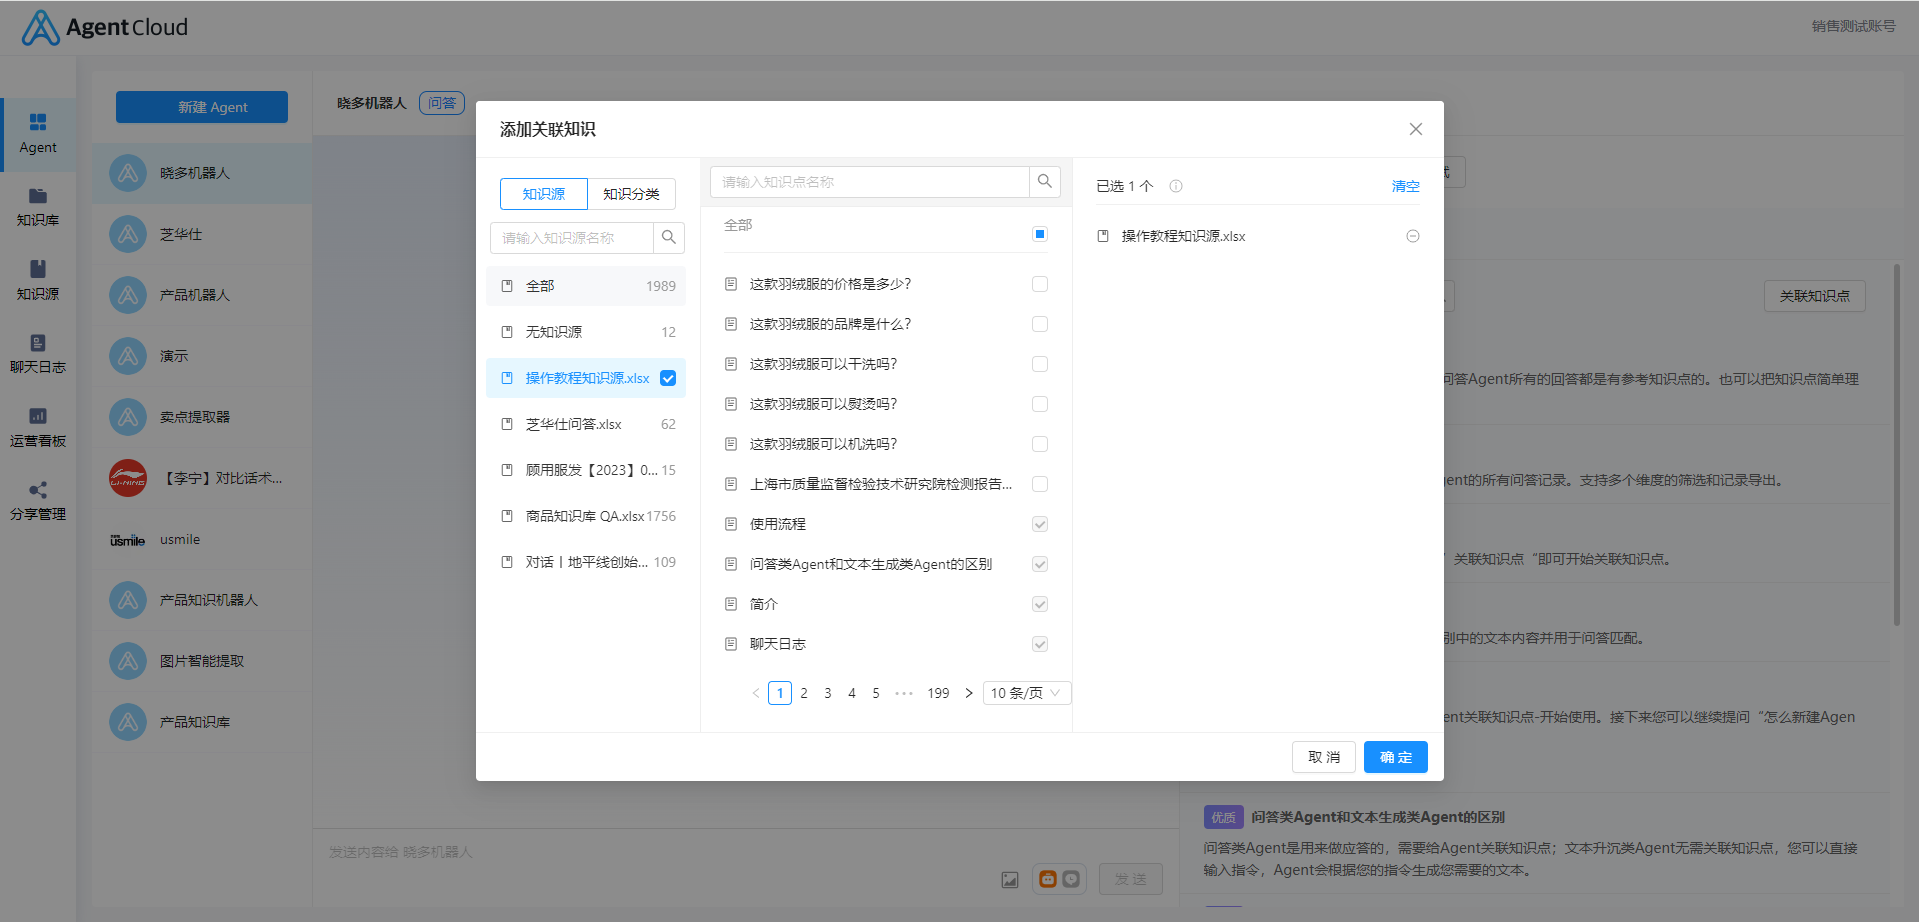The width and height of the screenshot is (1919, 922).
Task: Click search icon in knowledge source search box
Action: 669,237
